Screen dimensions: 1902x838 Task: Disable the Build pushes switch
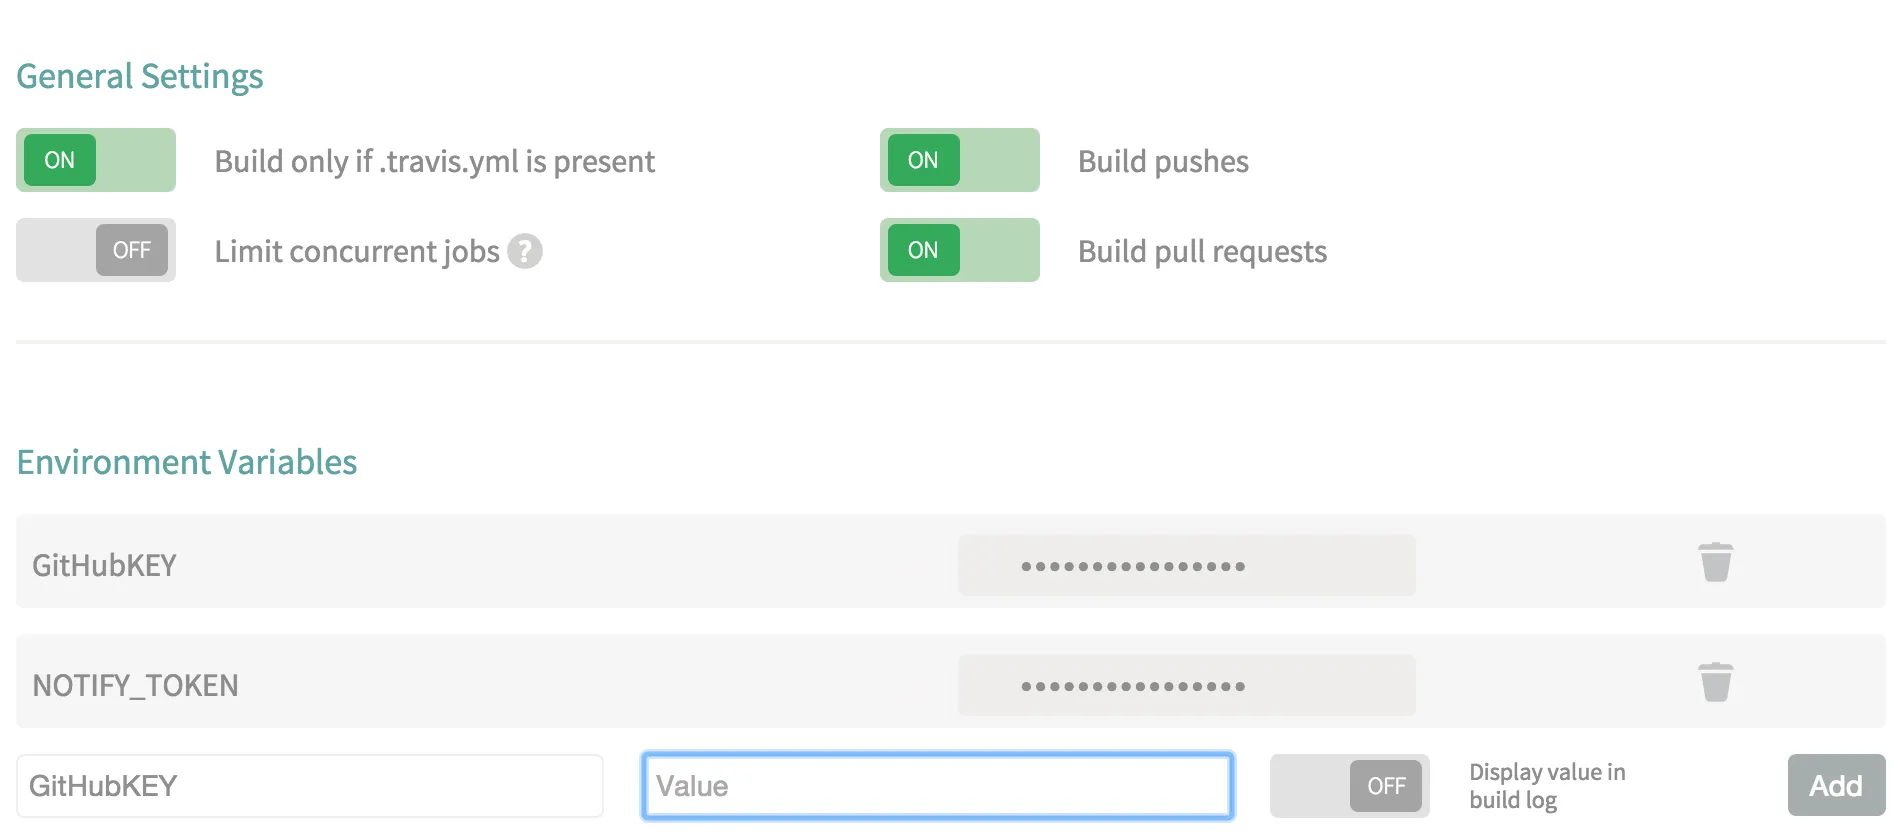[x=959, y=160]
